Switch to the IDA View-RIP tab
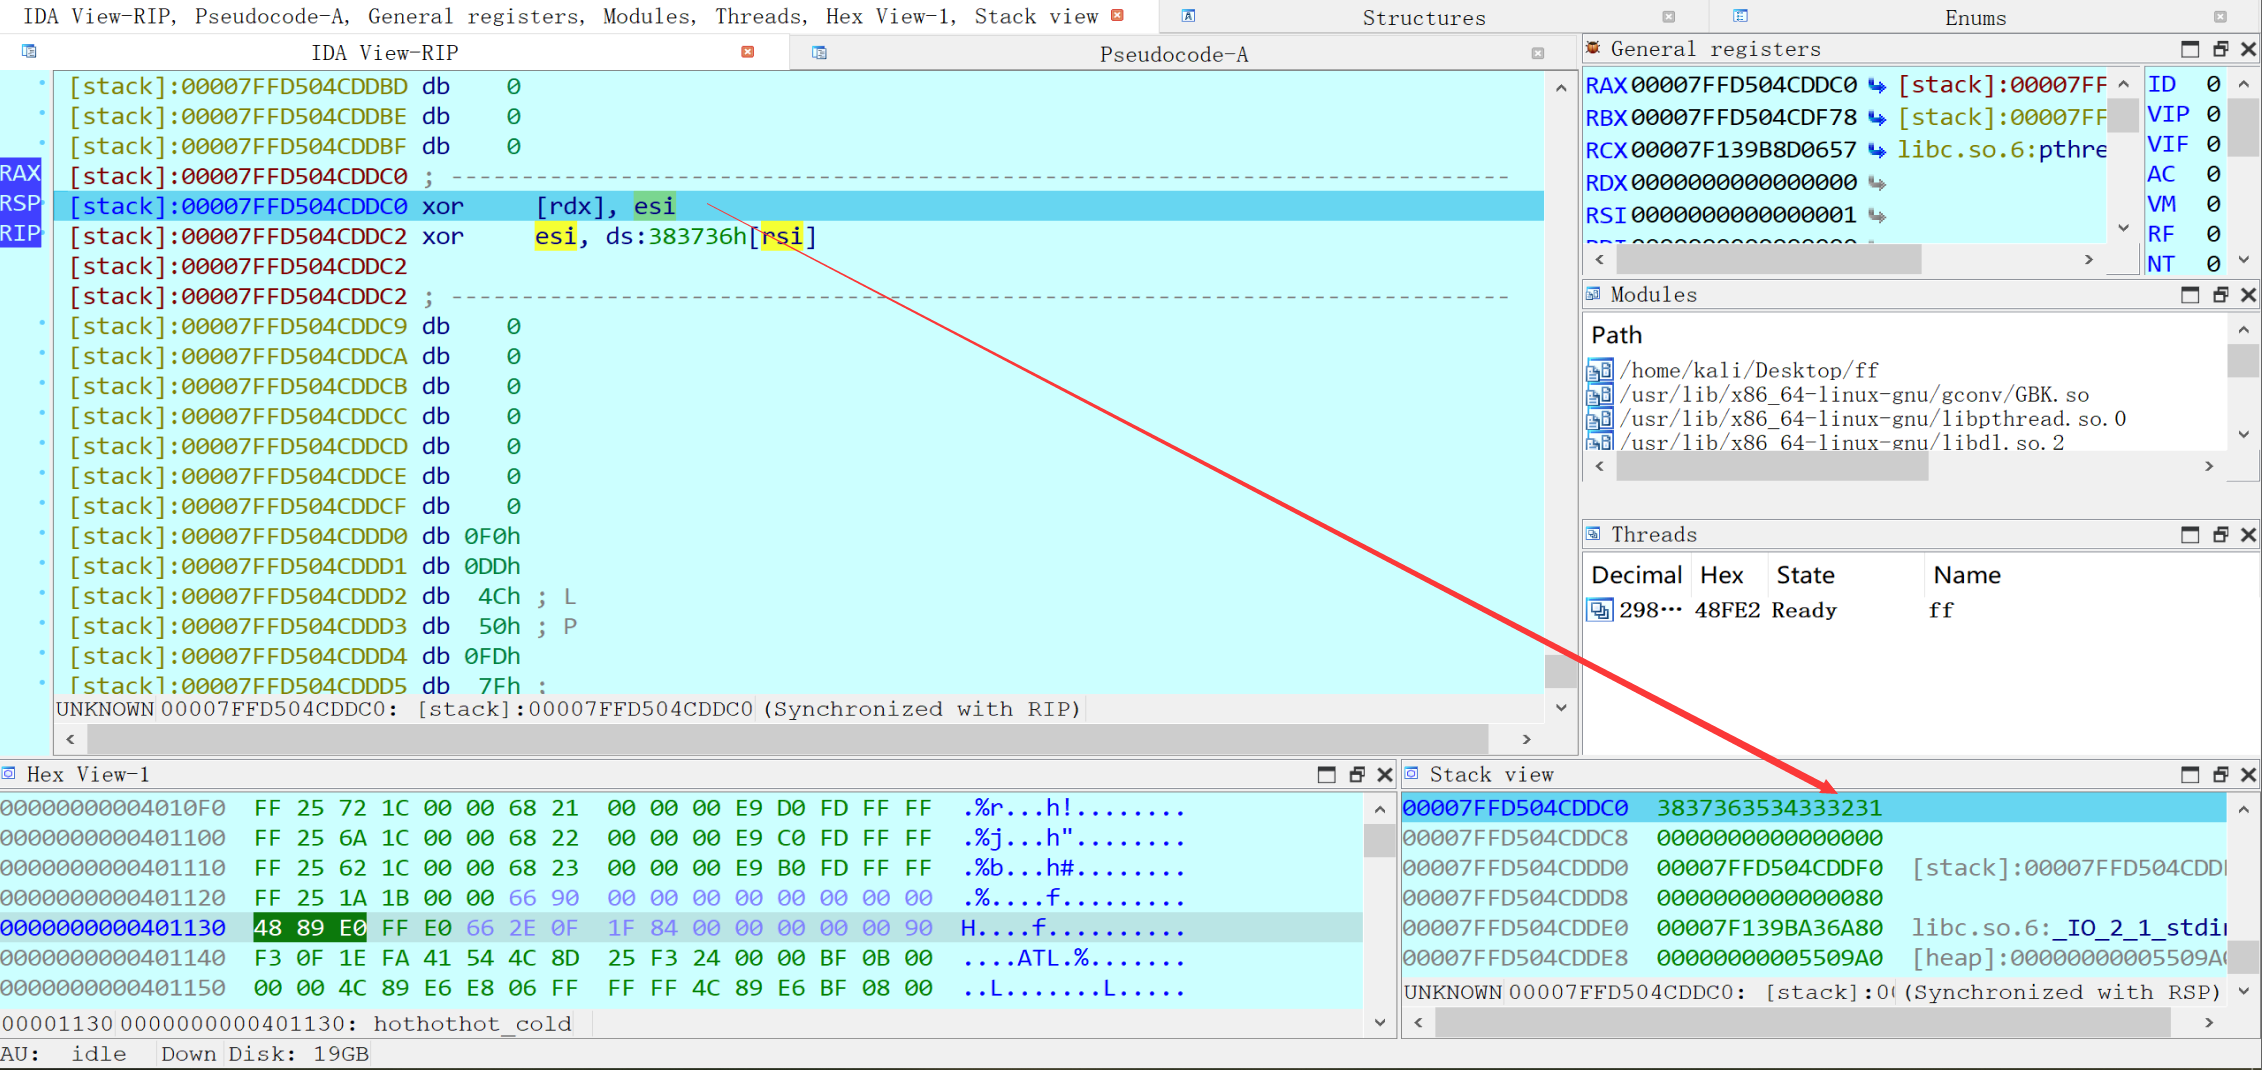Image resolution: width=2262 pixels, height=1070 pixels. [x=384, y=53]
